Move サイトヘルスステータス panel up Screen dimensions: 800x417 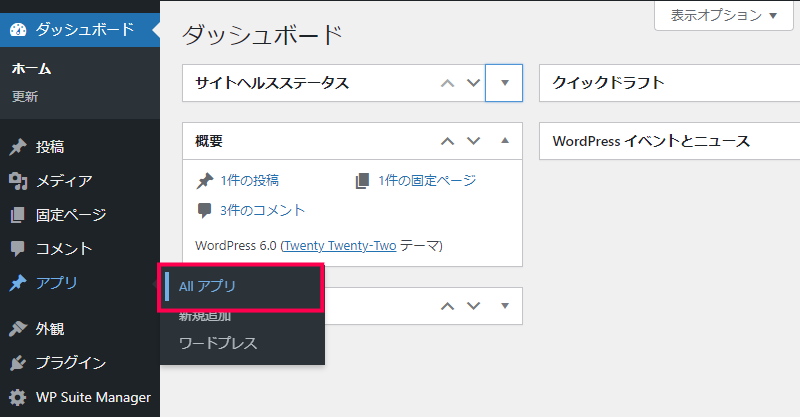pyautogui.click(x=447, y=83)
